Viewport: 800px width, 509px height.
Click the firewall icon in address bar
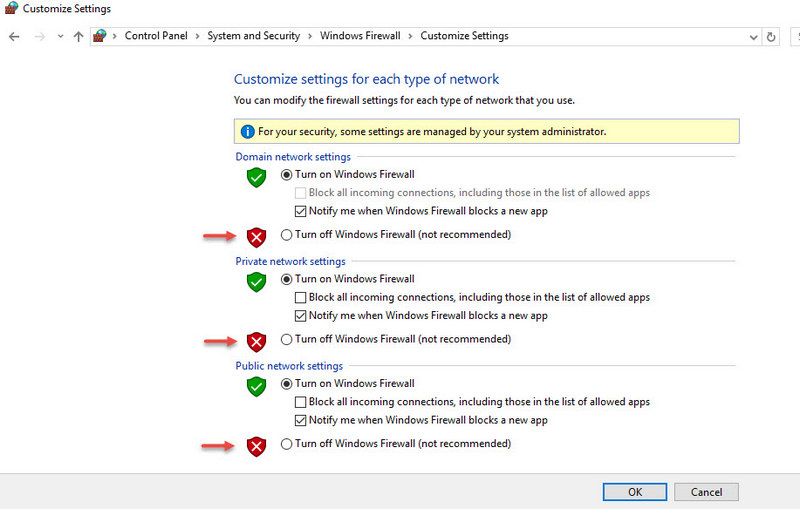click(x=99, y=36)
